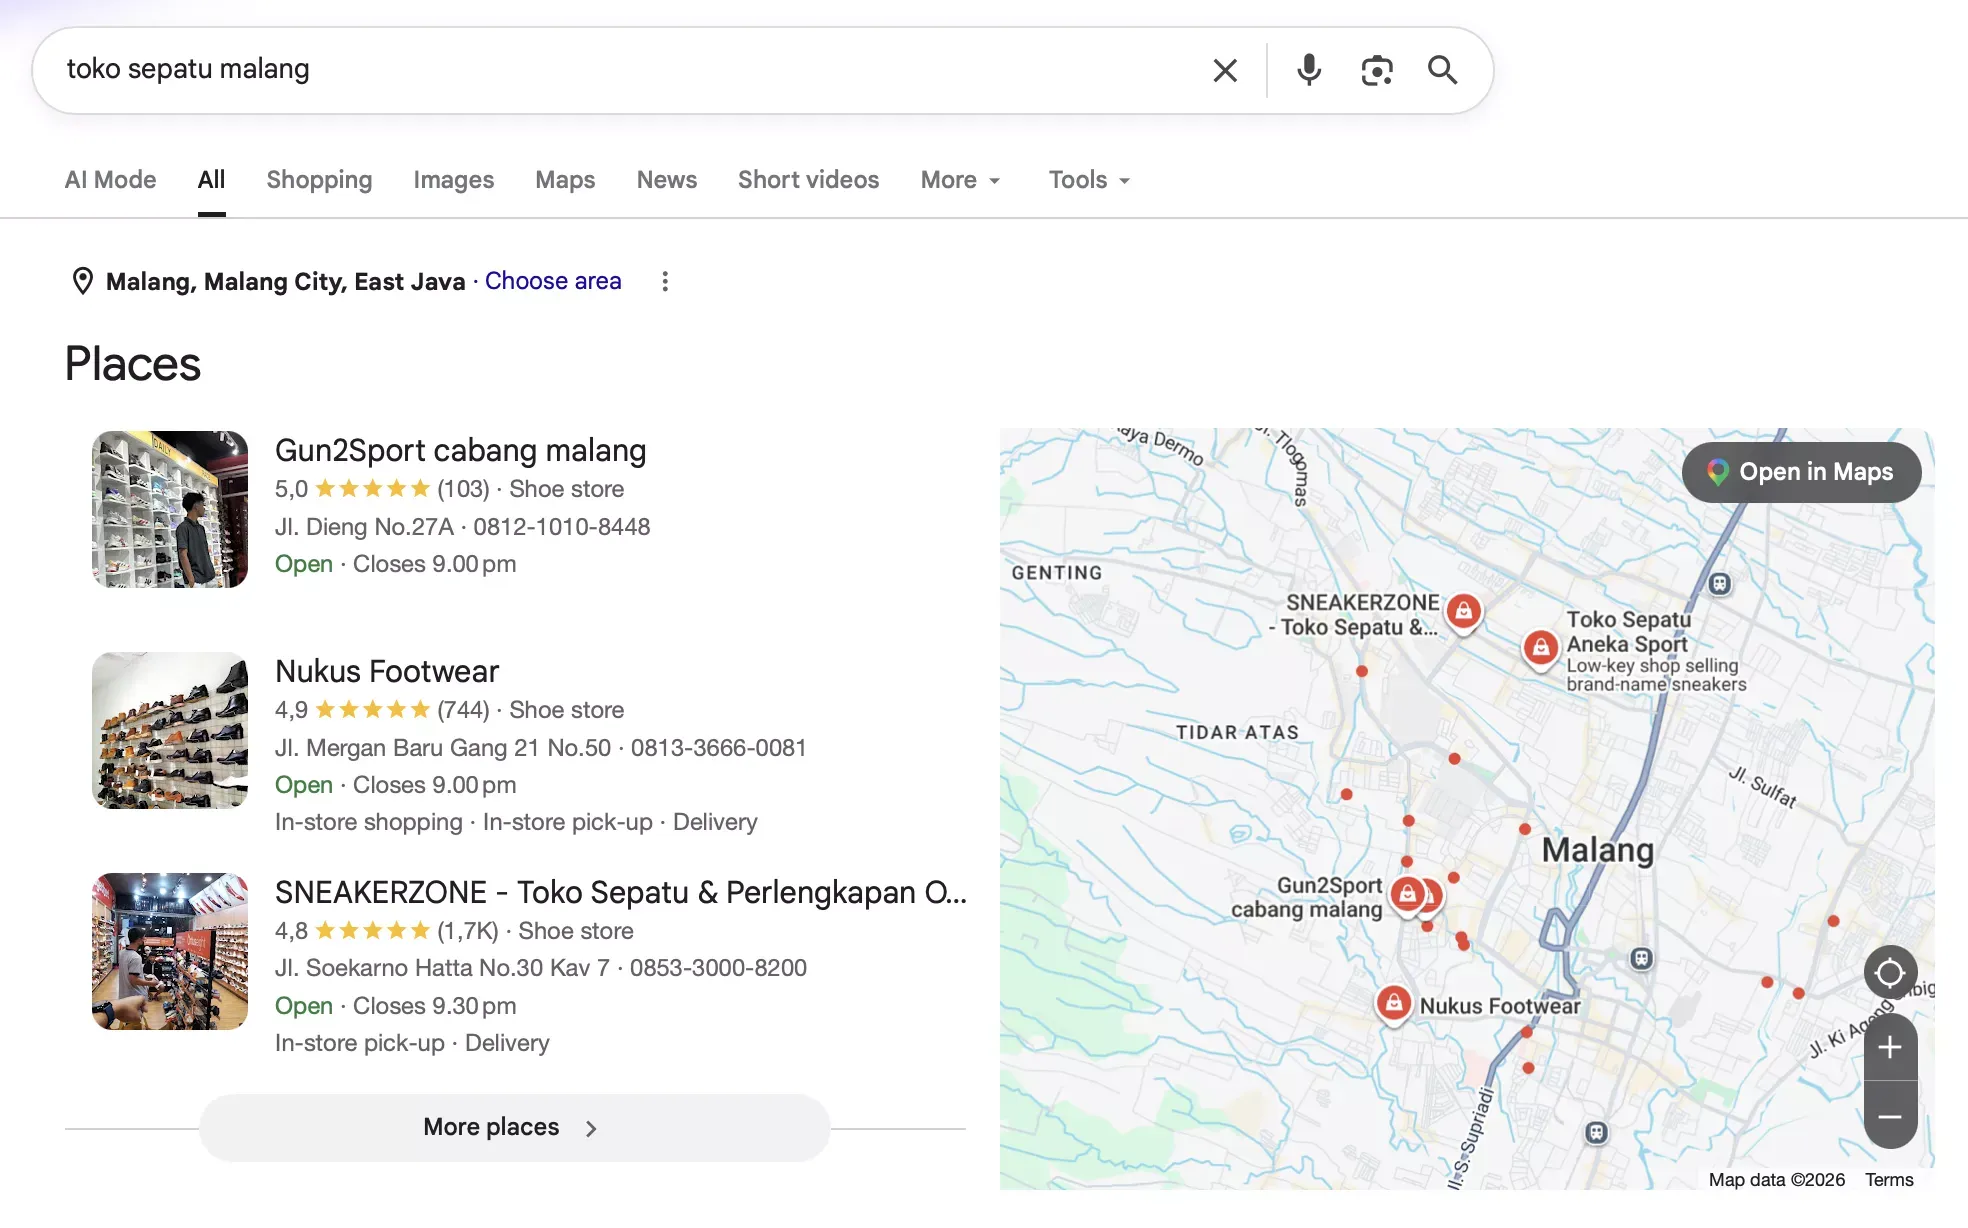Click the Gun2Sport store photo thumbnail
The width and height of the screenshot is (1968, 1228).
[x=170, y=509]
